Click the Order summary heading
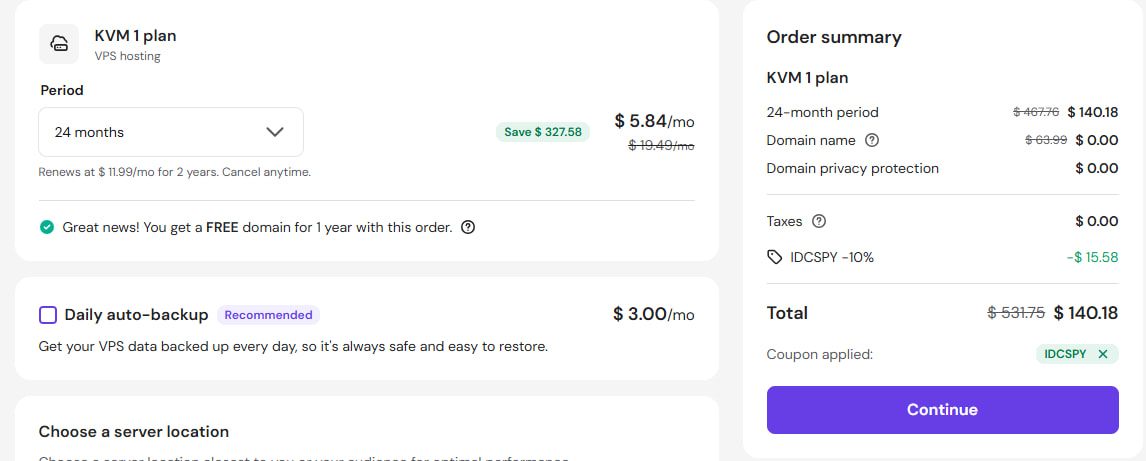The image size is (1146, 461). [x=834, y=38]
